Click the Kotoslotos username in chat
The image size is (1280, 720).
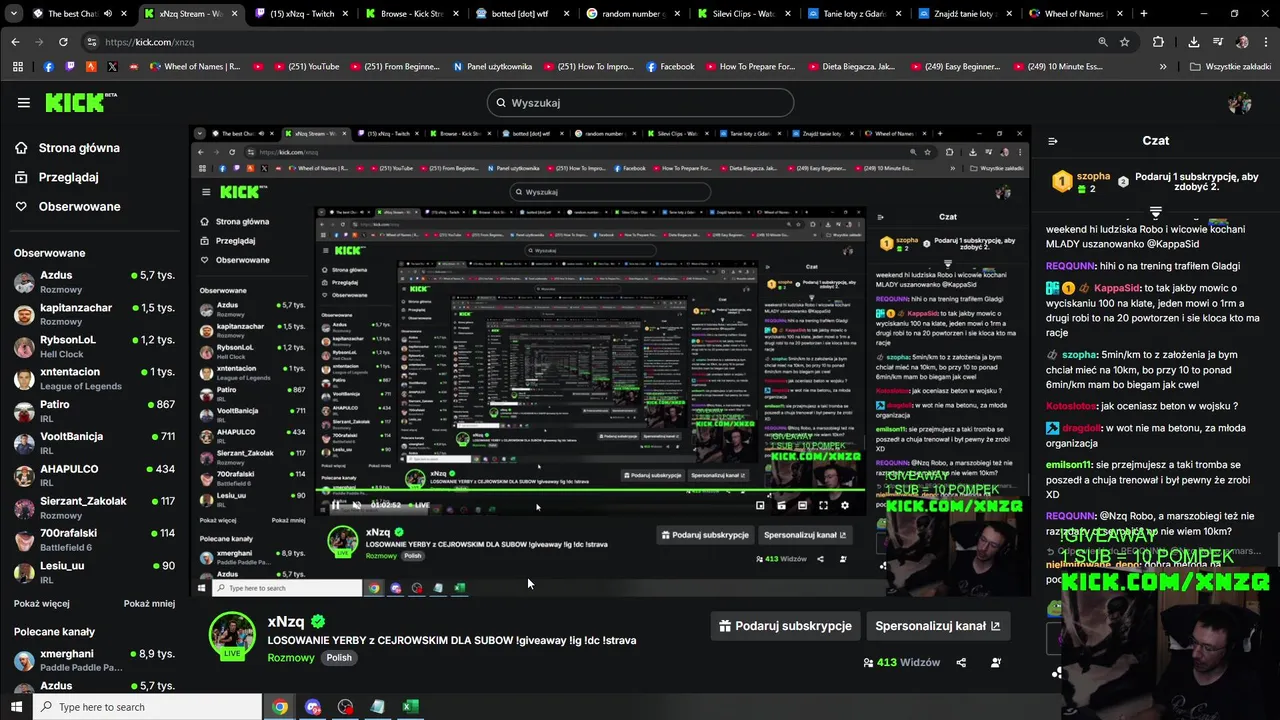[x=1071, y=406]
